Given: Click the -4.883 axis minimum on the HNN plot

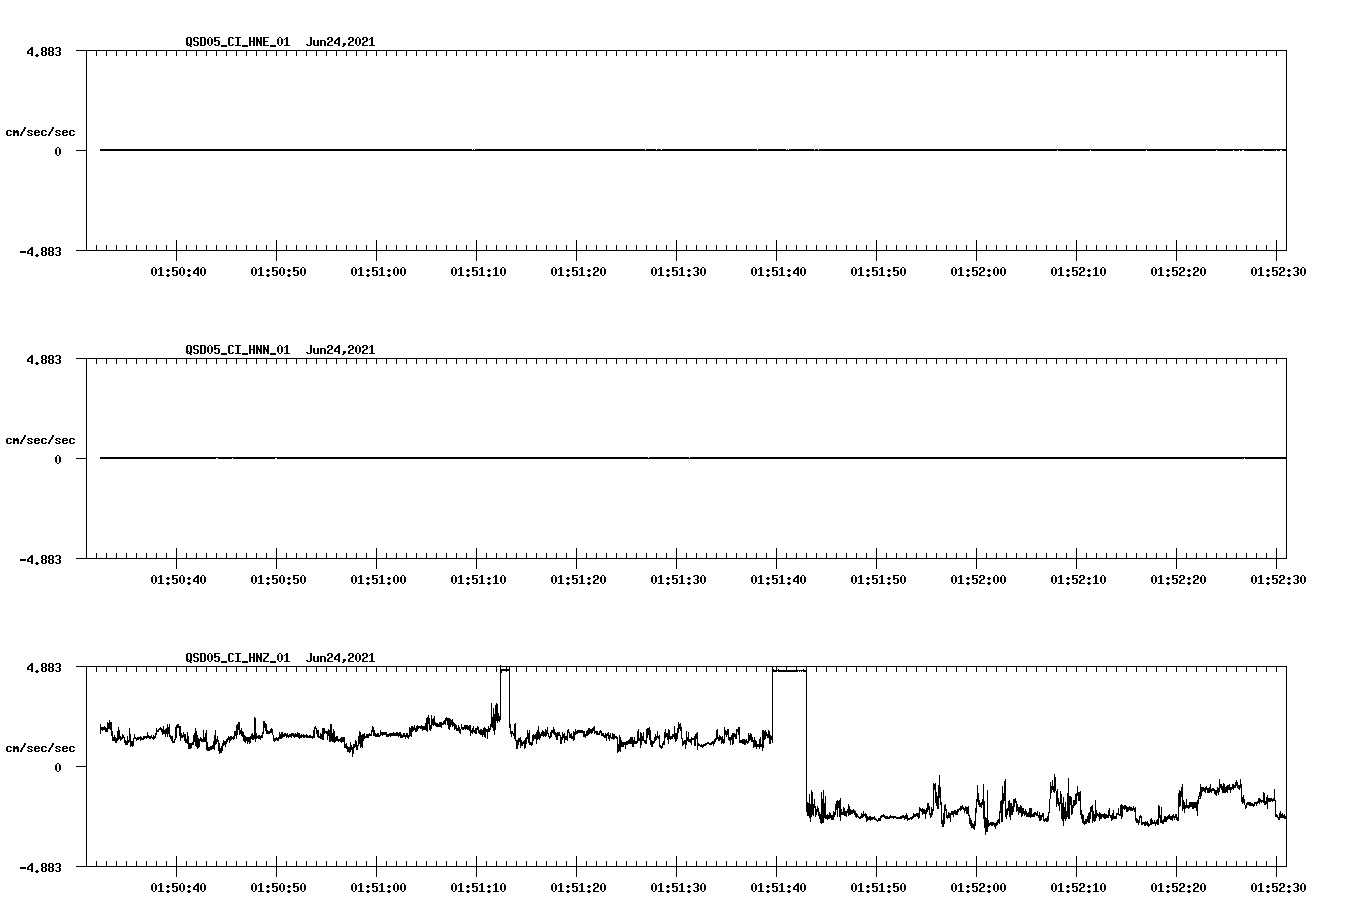Looking at the screenshot, I should pos(41,559).
